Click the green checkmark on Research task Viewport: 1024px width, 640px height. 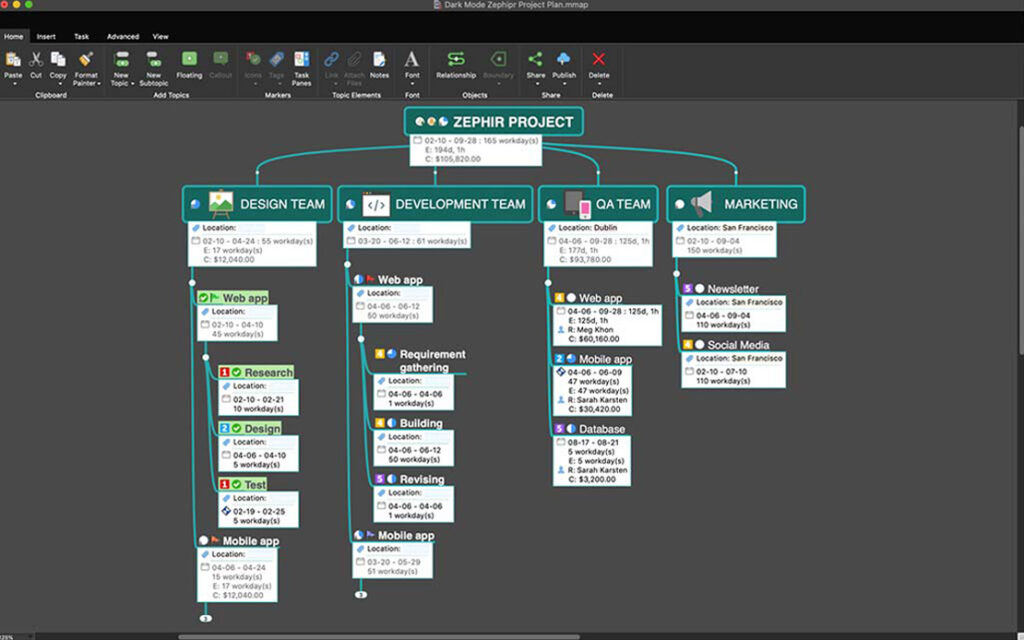click(237, 372)
